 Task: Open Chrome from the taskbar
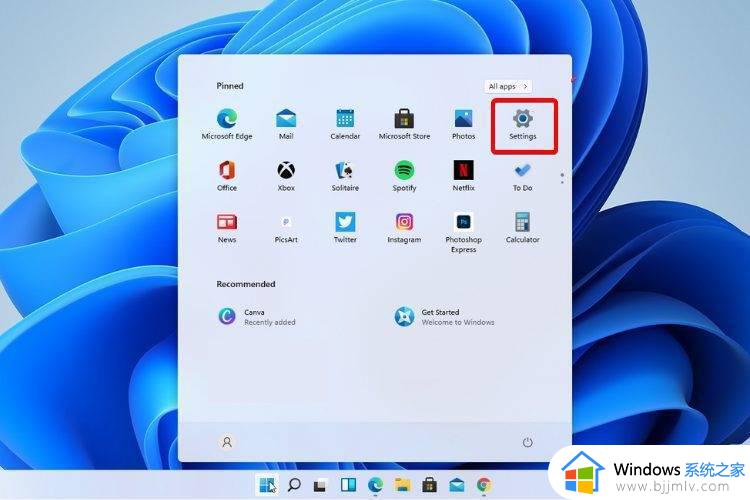tap(484, 485)
